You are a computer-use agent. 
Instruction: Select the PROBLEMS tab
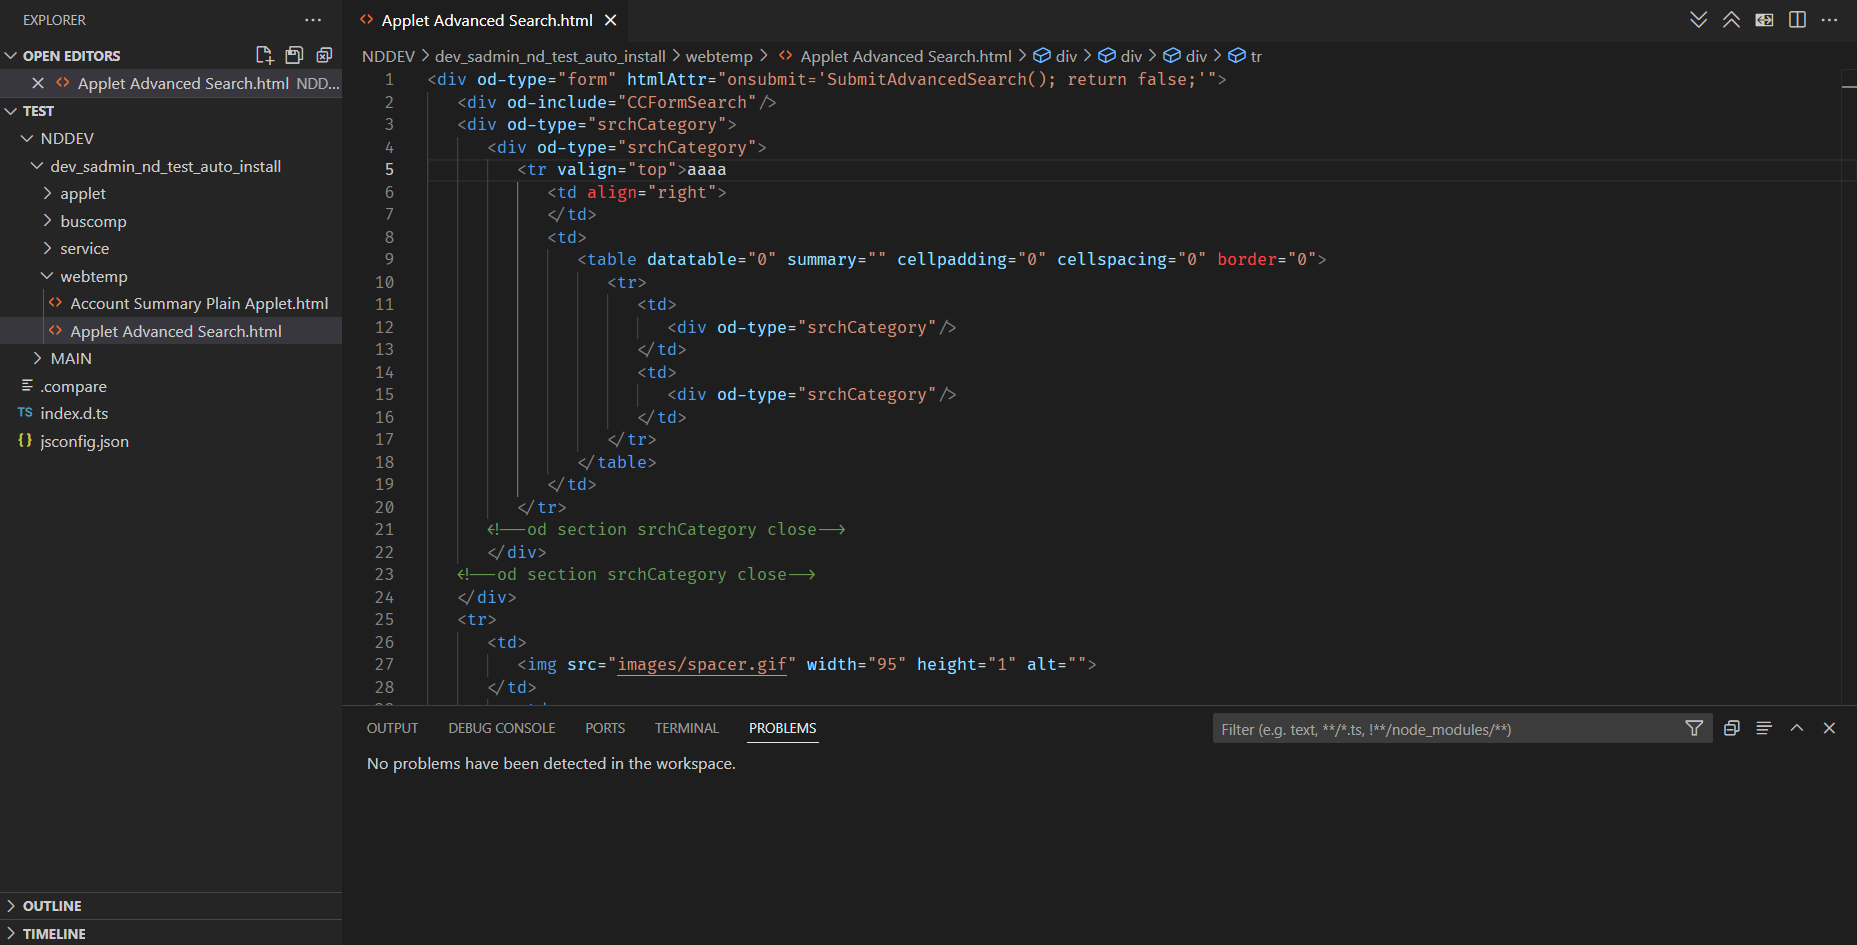click(x=783, y=728)
